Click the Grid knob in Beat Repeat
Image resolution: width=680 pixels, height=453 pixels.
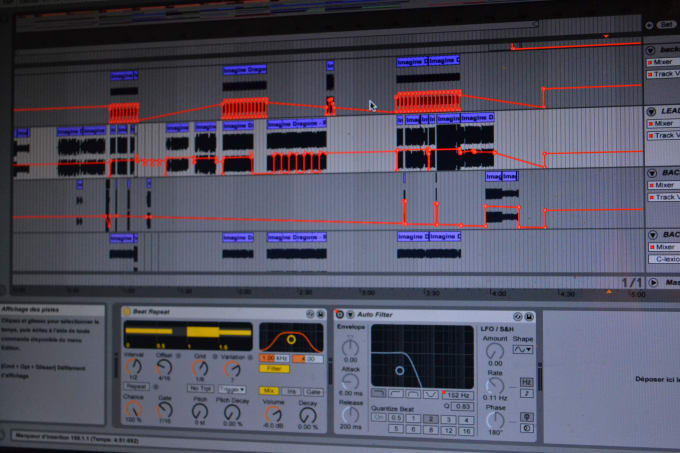pos(200,369)
